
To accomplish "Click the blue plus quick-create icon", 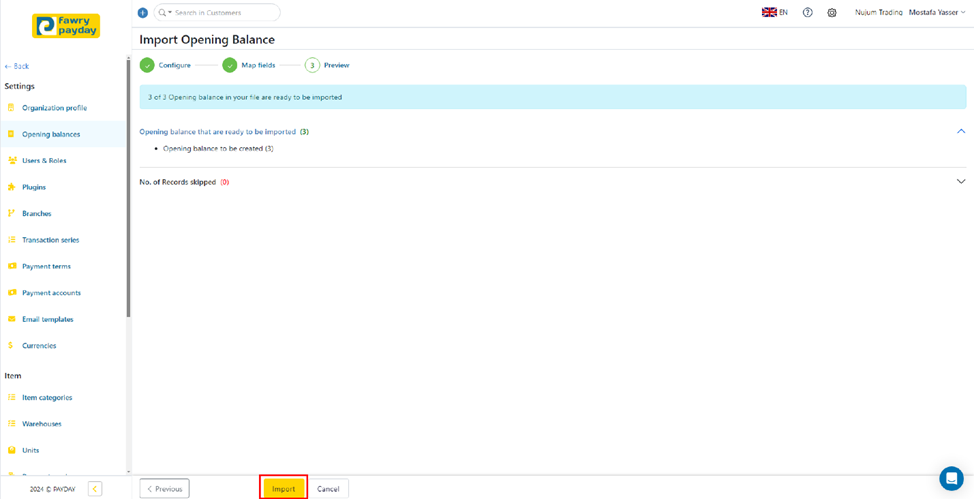I will point(142,13).
